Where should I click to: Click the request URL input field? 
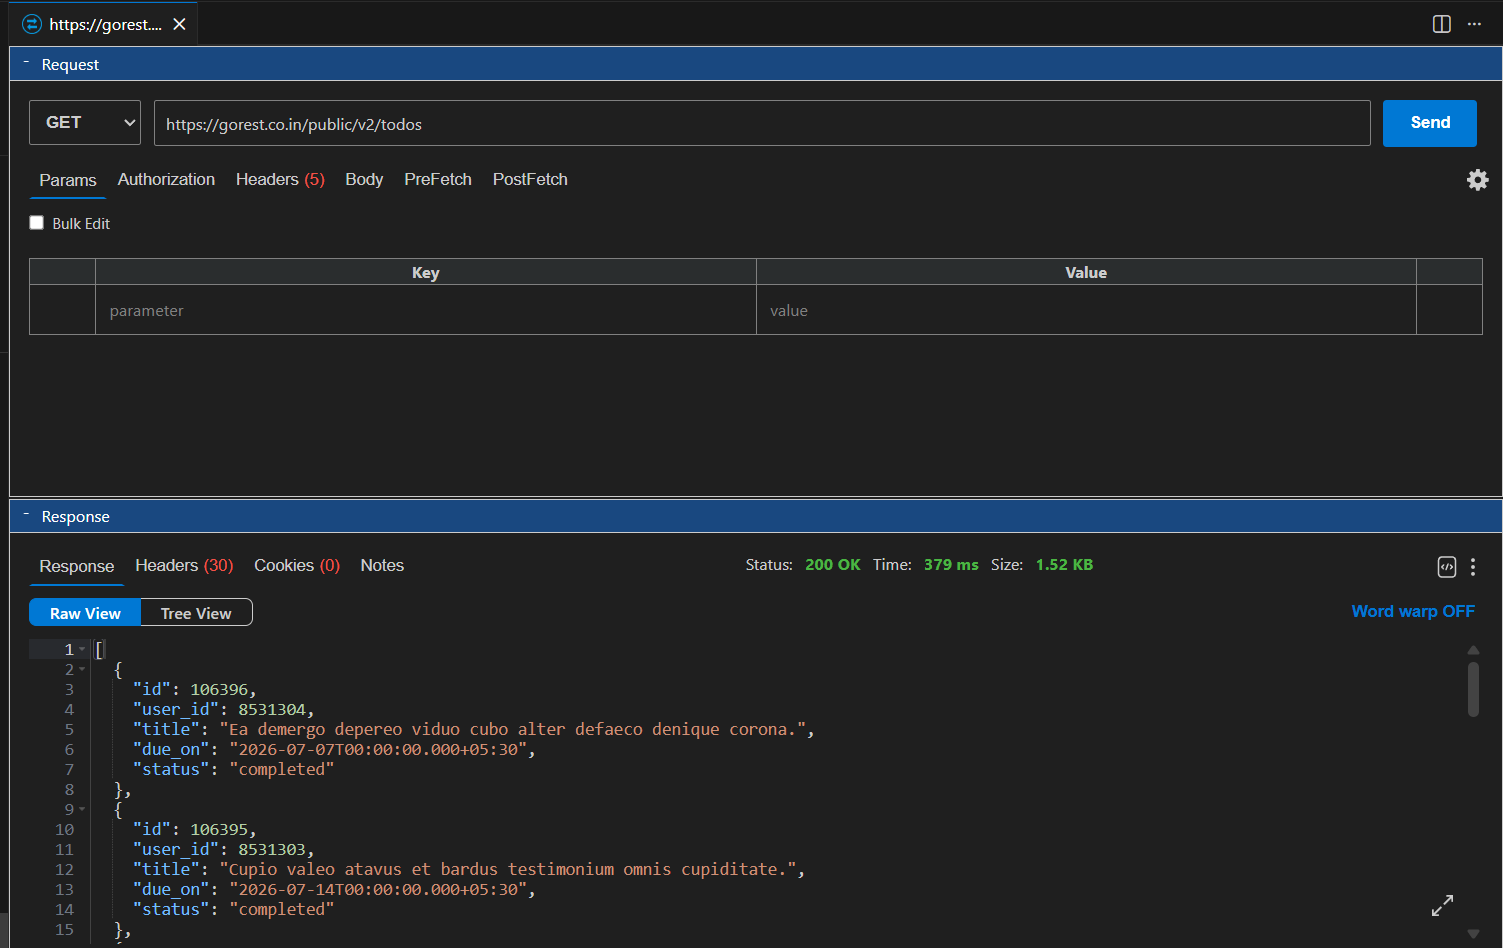tap(762, 123)
